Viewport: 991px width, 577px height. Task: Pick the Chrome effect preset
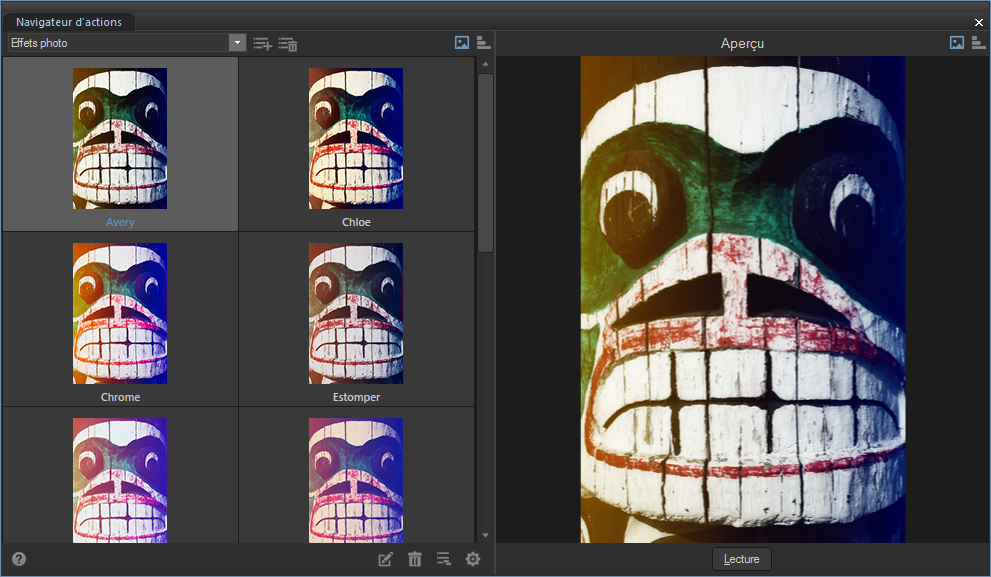120,315
